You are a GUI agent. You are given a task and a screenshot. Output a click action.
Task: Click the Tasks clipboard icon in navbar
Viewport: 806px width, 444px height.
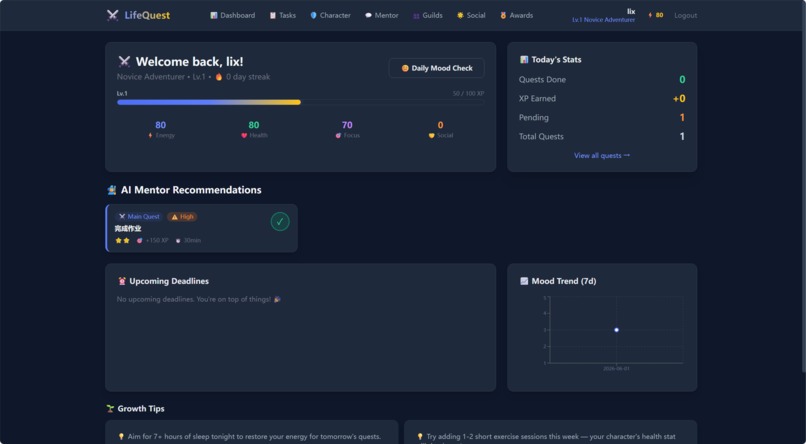[x=273, y=15]
